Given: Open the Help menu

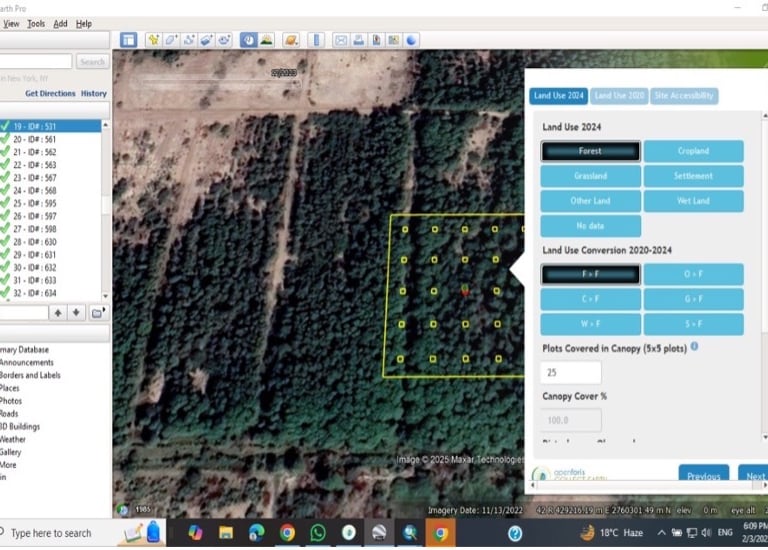Looking at the screenshot, I should point(84,24).
